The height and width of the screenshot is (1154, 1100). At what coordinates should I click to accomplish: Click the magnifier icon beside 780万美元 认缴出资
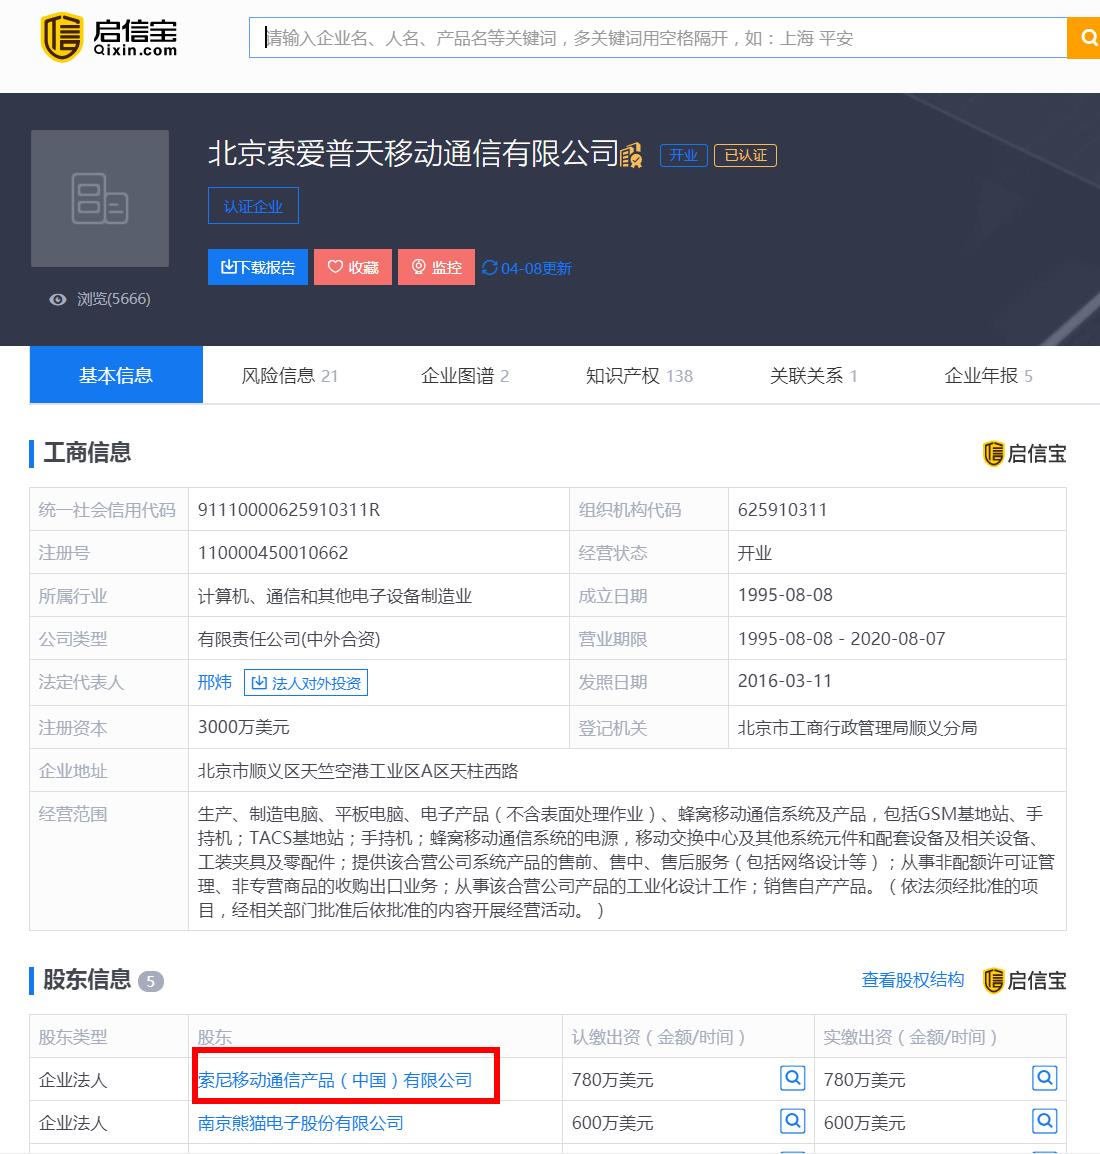792,1078
